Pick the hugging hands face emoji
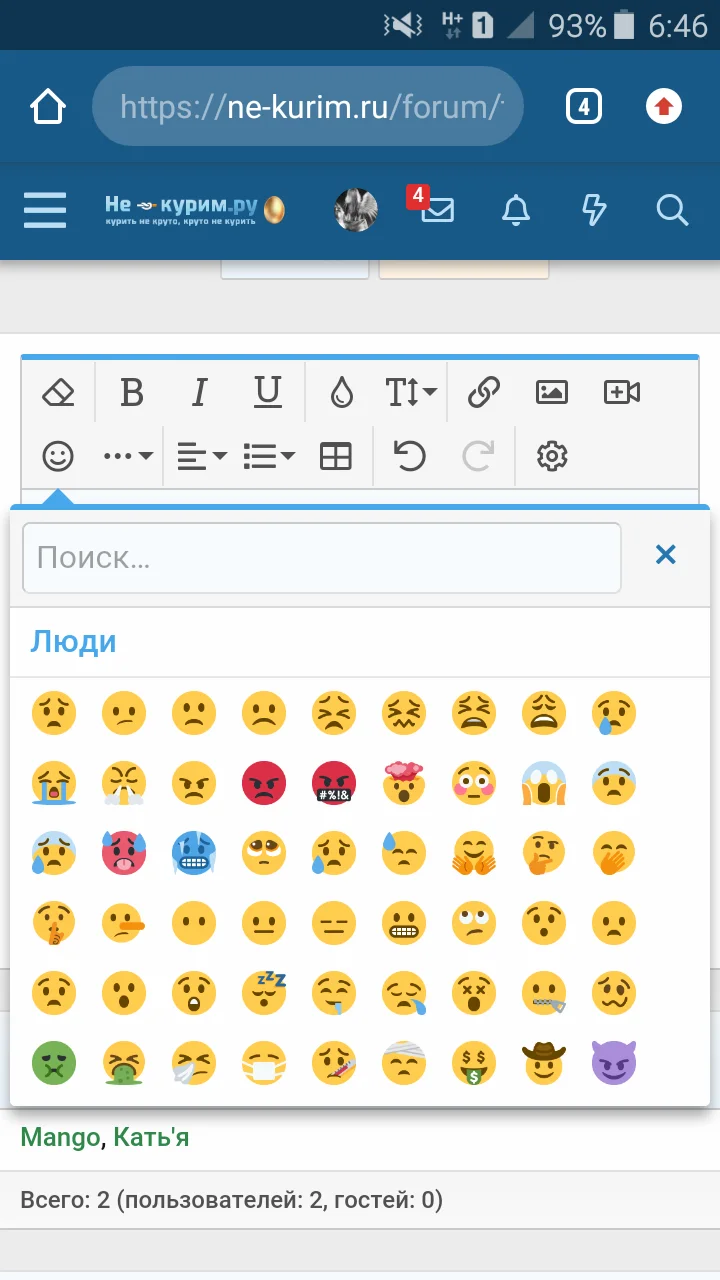The width and height of the screenshot is (720, 1280). [474, 853]
